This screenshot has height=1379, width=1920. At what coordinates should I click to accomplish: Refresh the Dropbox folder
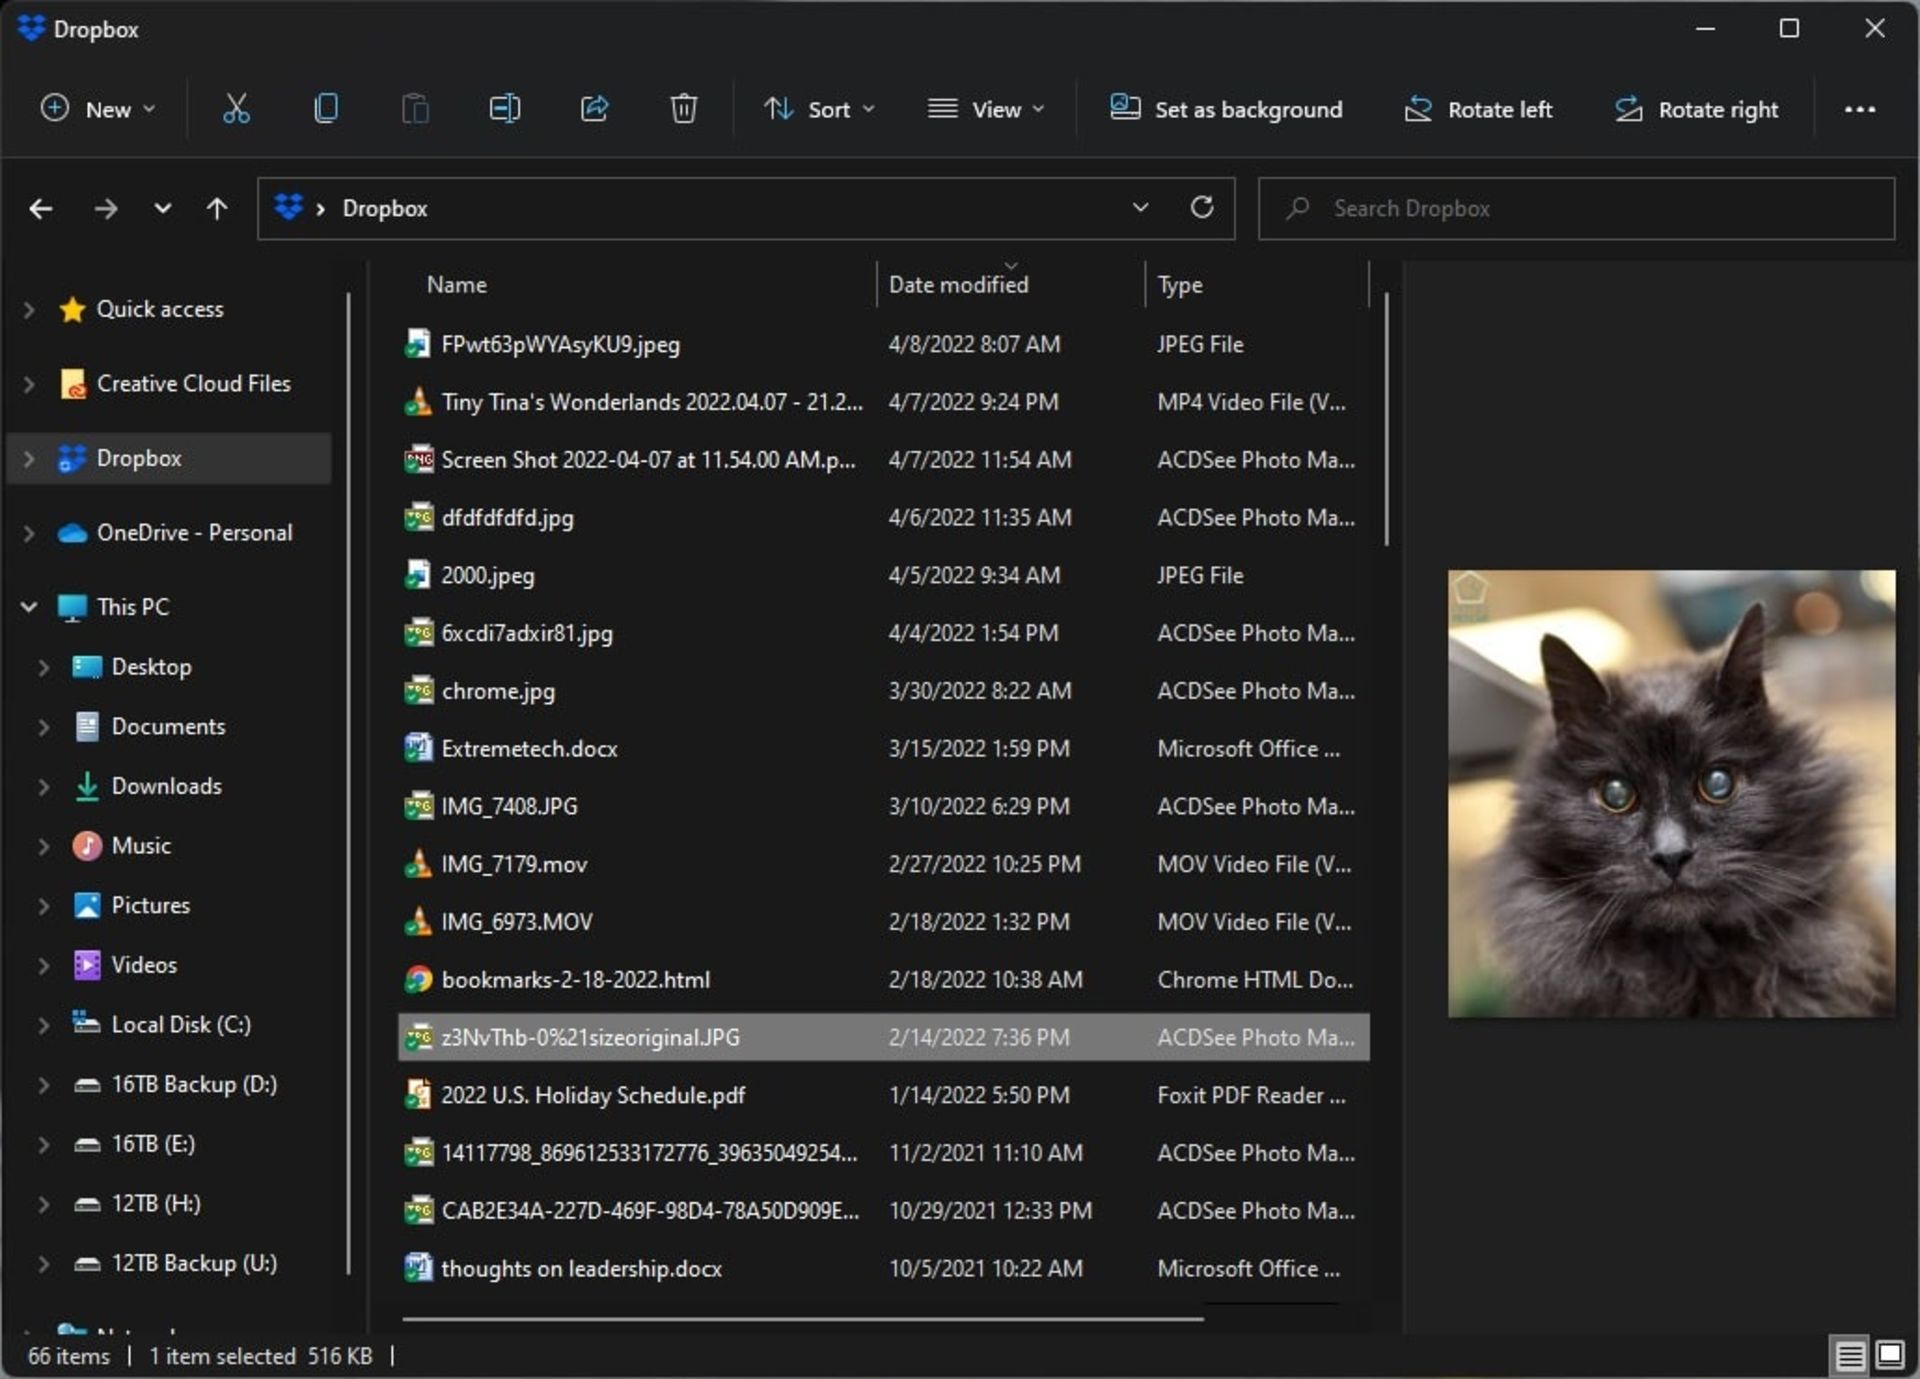[x=1202, y=208]
